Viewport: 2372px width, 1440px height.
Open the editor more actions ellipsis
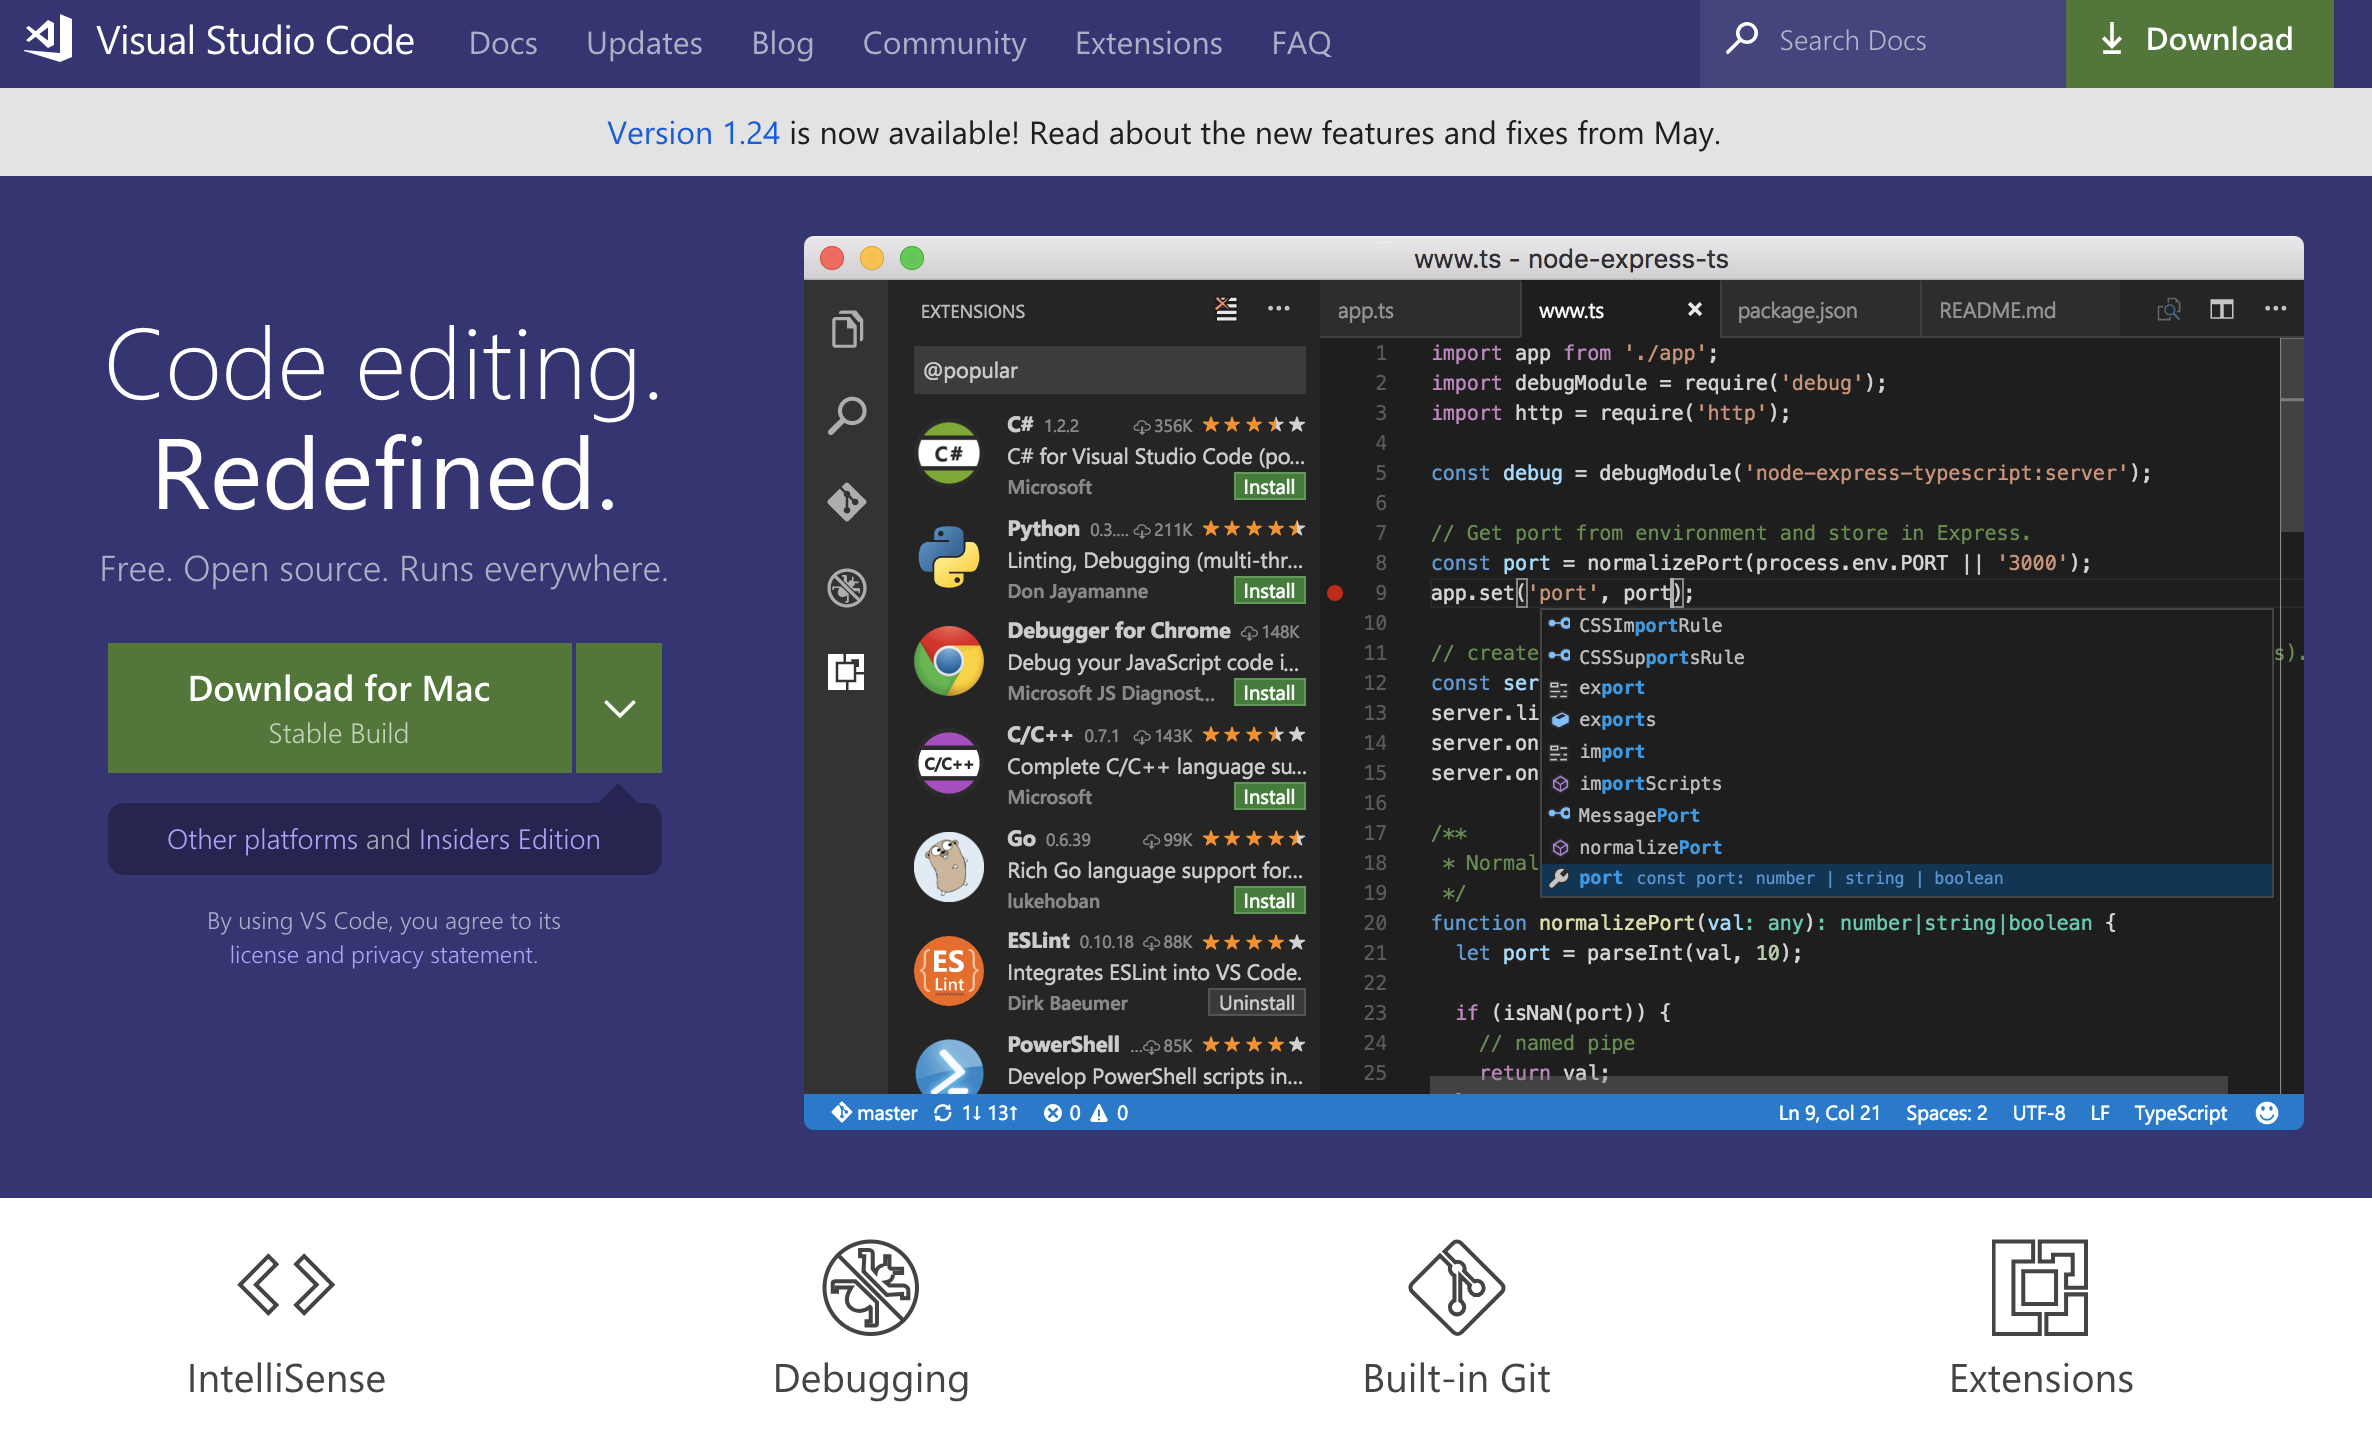tap(2275, 309)
